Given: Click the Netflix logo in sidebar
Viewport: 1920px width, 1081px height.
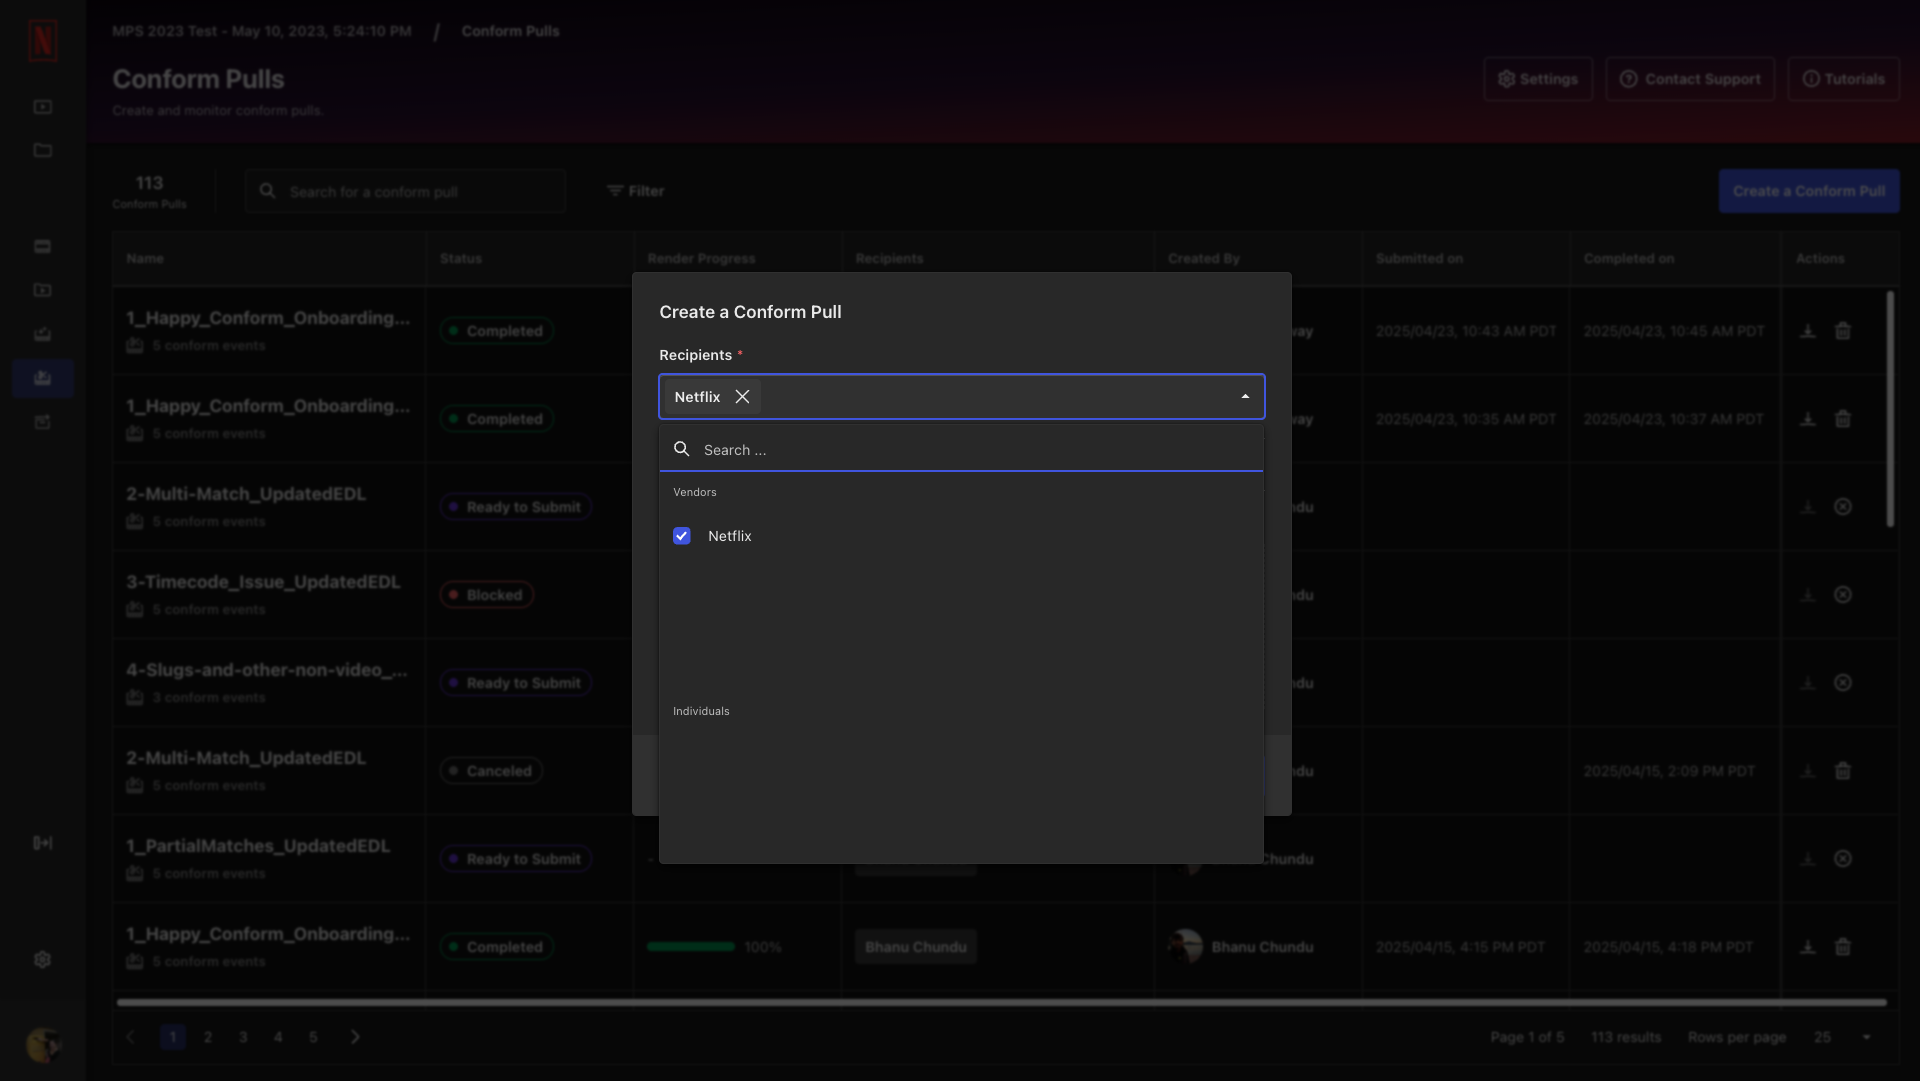Looking at the screenshot, I should tap(43, 41).
